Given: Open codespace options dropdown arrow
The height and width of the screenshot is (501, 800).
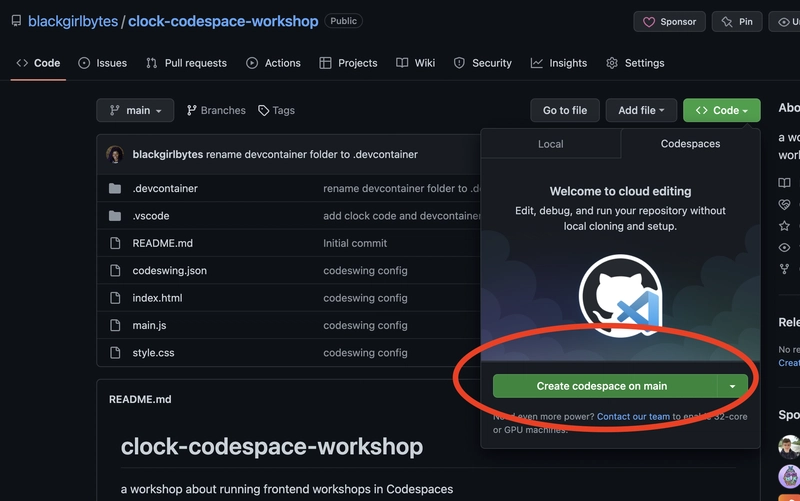Looking at the screenshot, I should pos(733,386).
